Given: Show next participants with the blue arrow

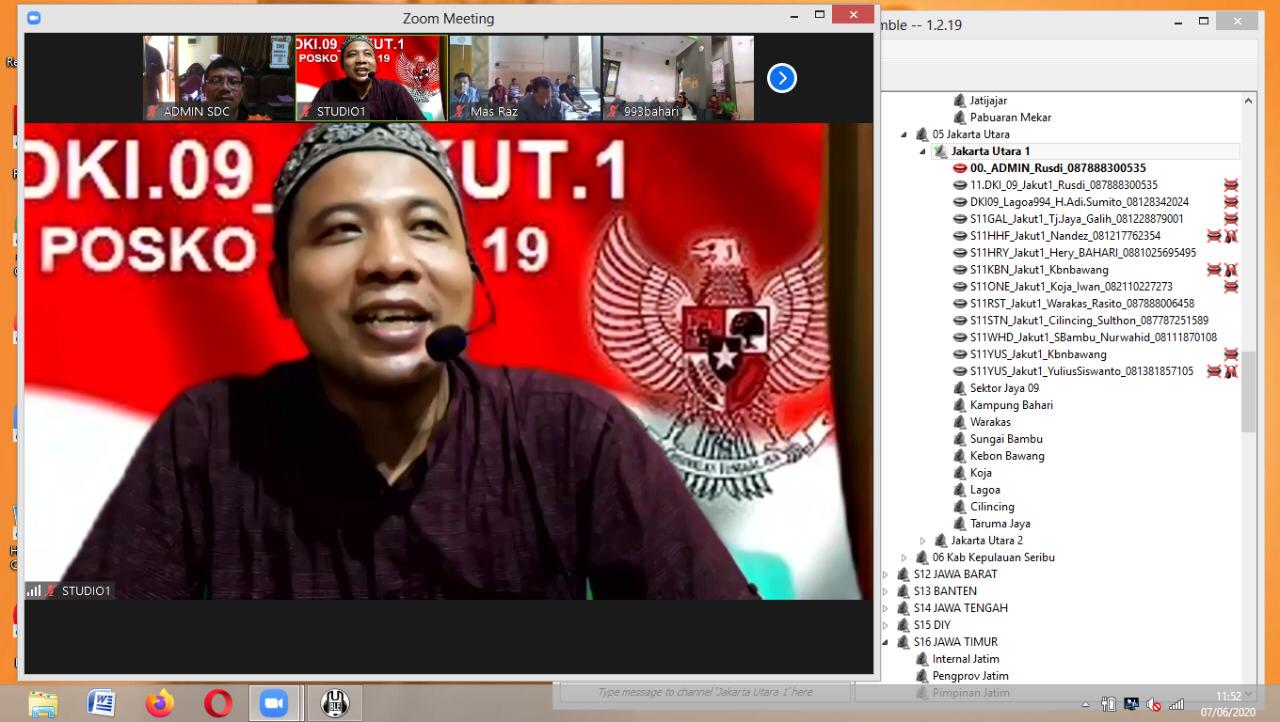Looking at the screenshot, I should [781, 78].
